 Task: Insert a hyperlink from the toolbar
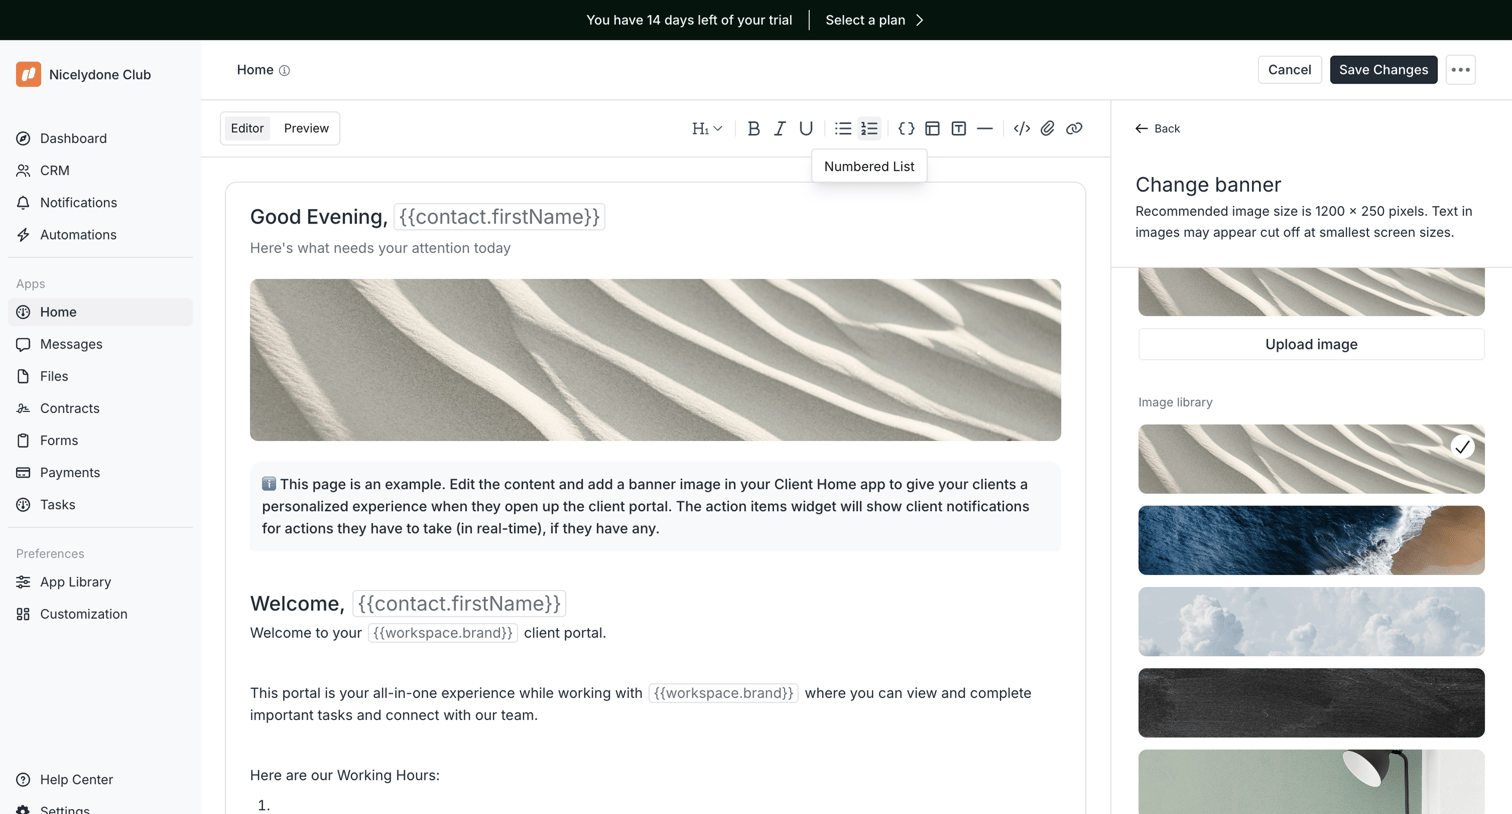point(1074,128)
